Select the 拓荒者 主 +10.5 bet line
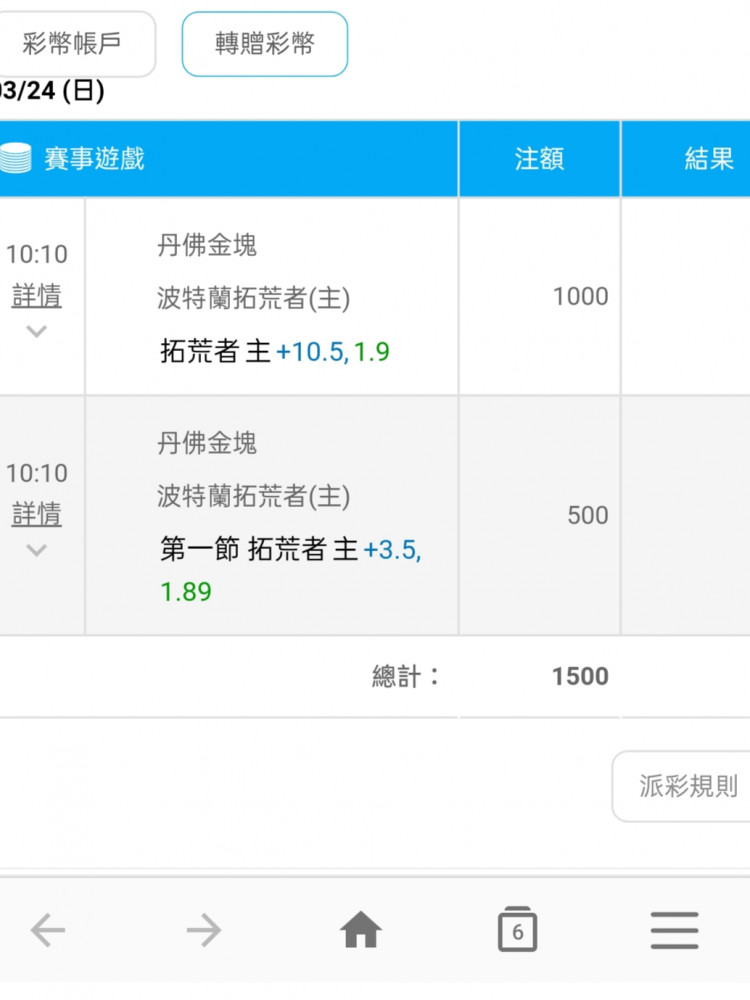This screenshot has height=1000, width=750. [274, 352]
